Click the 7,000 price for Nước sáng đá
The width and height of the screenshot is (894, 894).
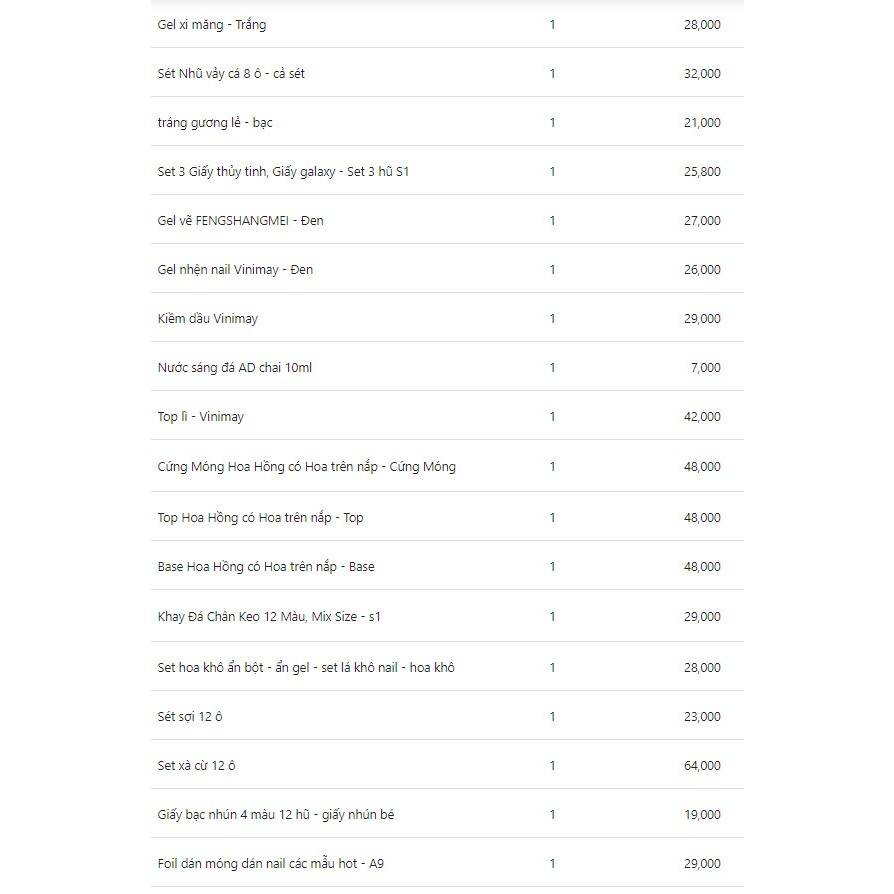pyautogui.click(x=705, y=367)
